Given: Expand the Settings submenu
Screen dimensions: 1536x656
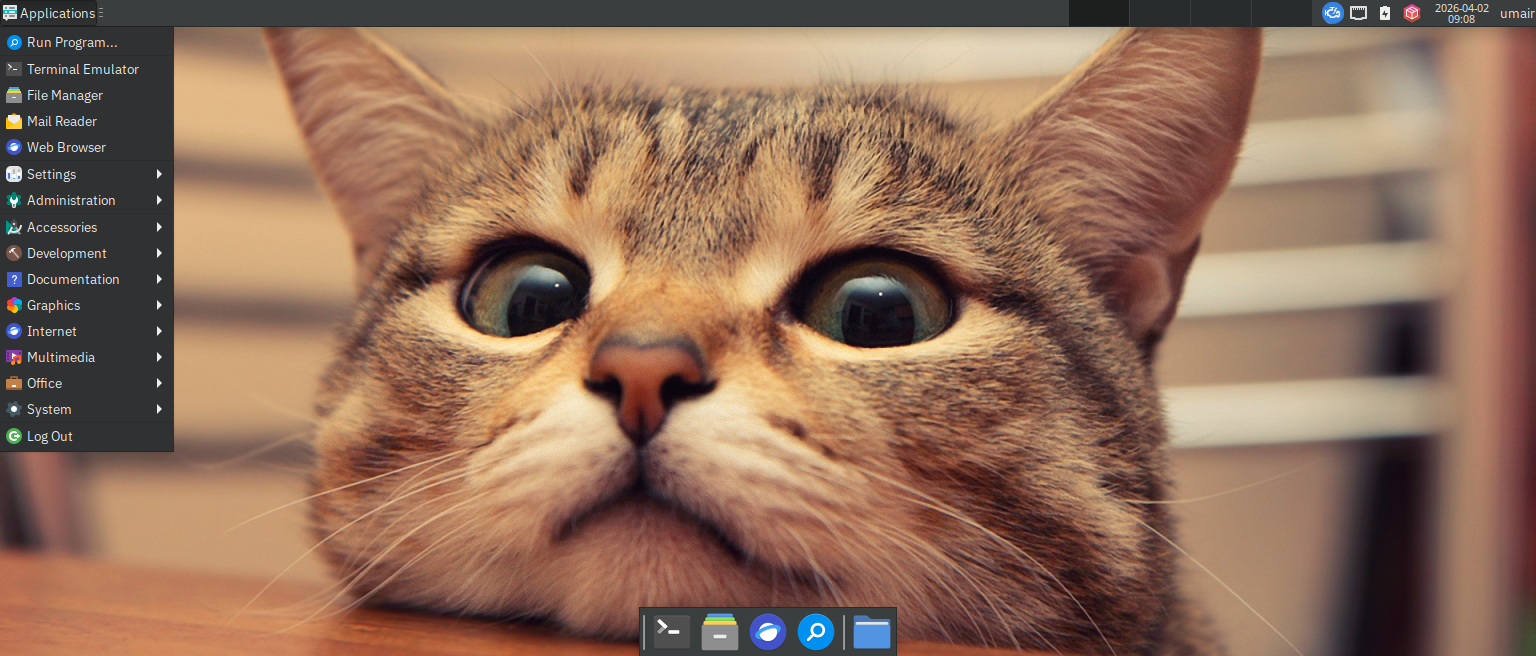Looking at the screenshot, I should click(87, 174).
